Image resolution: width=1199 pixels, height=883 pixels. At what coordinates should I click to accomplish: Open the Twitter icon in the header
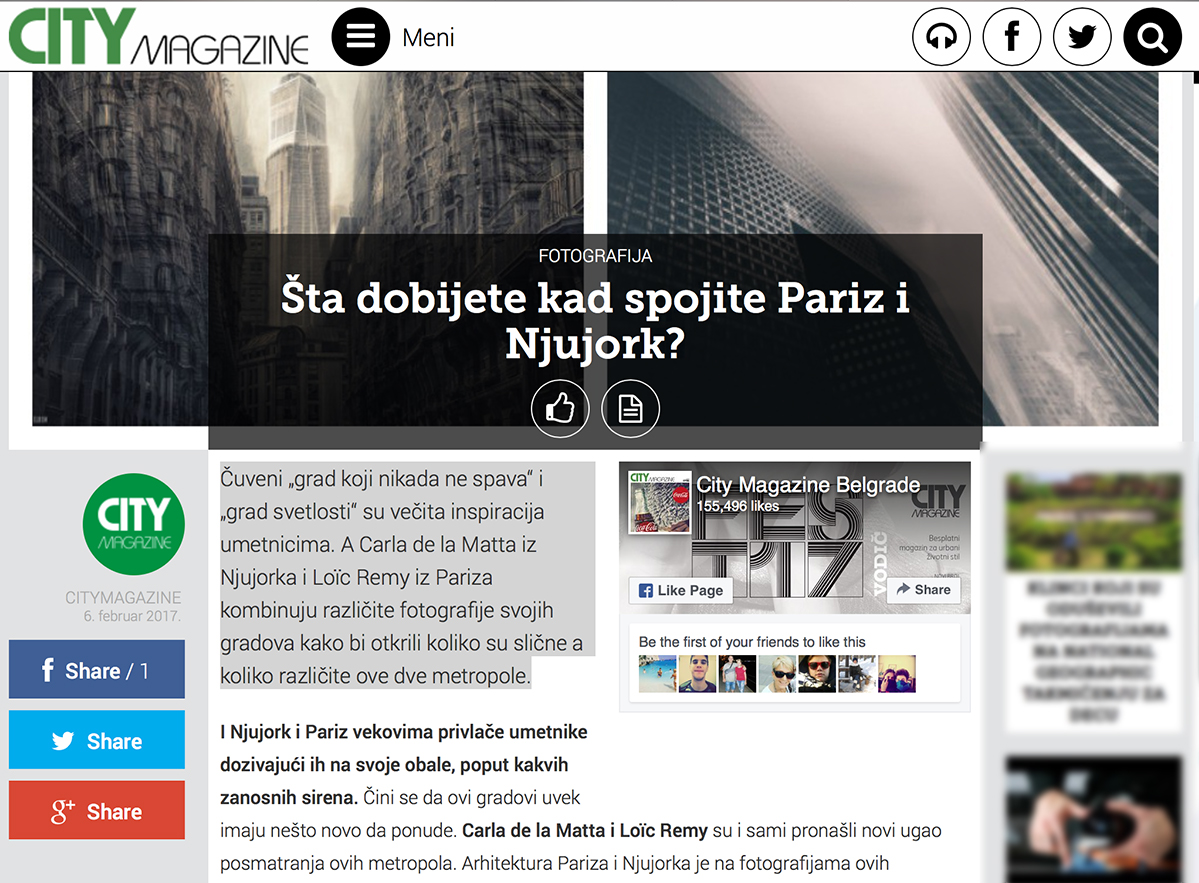click(1082, 37)
